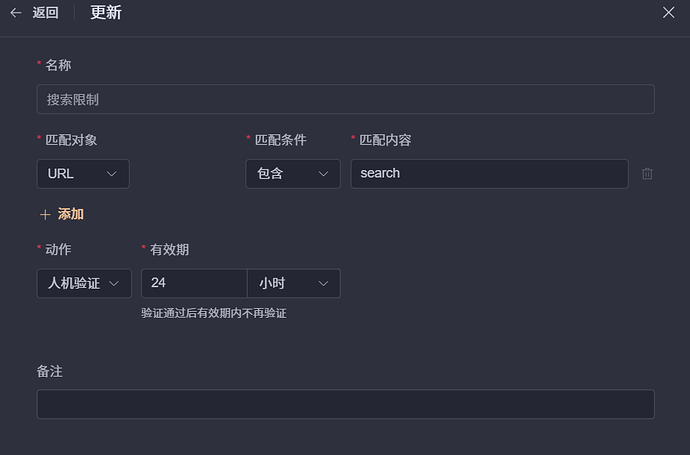
Task: Expand the URL dropdown chevron
Action: click(x=112, y=174)
